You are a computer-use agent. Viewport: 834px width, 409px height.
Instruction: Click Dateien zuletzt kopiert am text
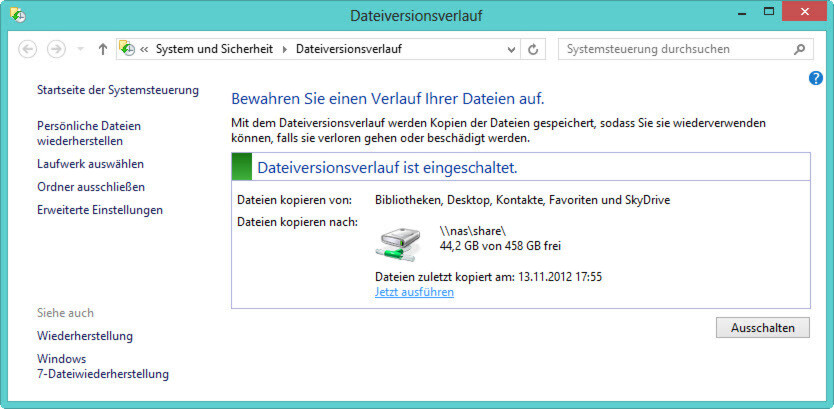(x=488, y=277)
